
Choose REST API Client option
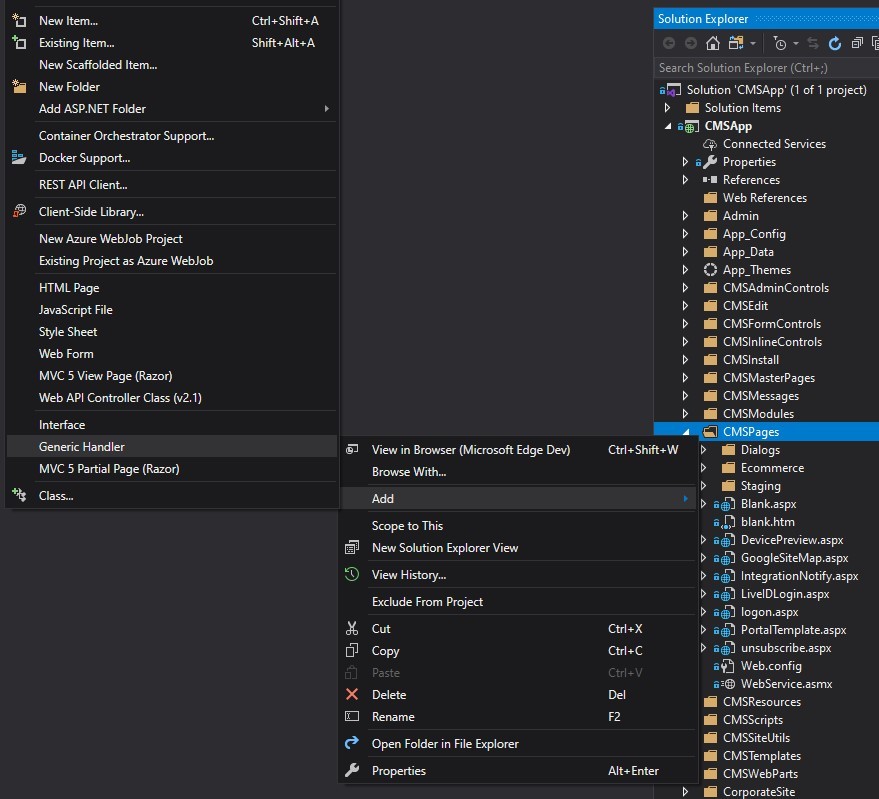[172, 184]
